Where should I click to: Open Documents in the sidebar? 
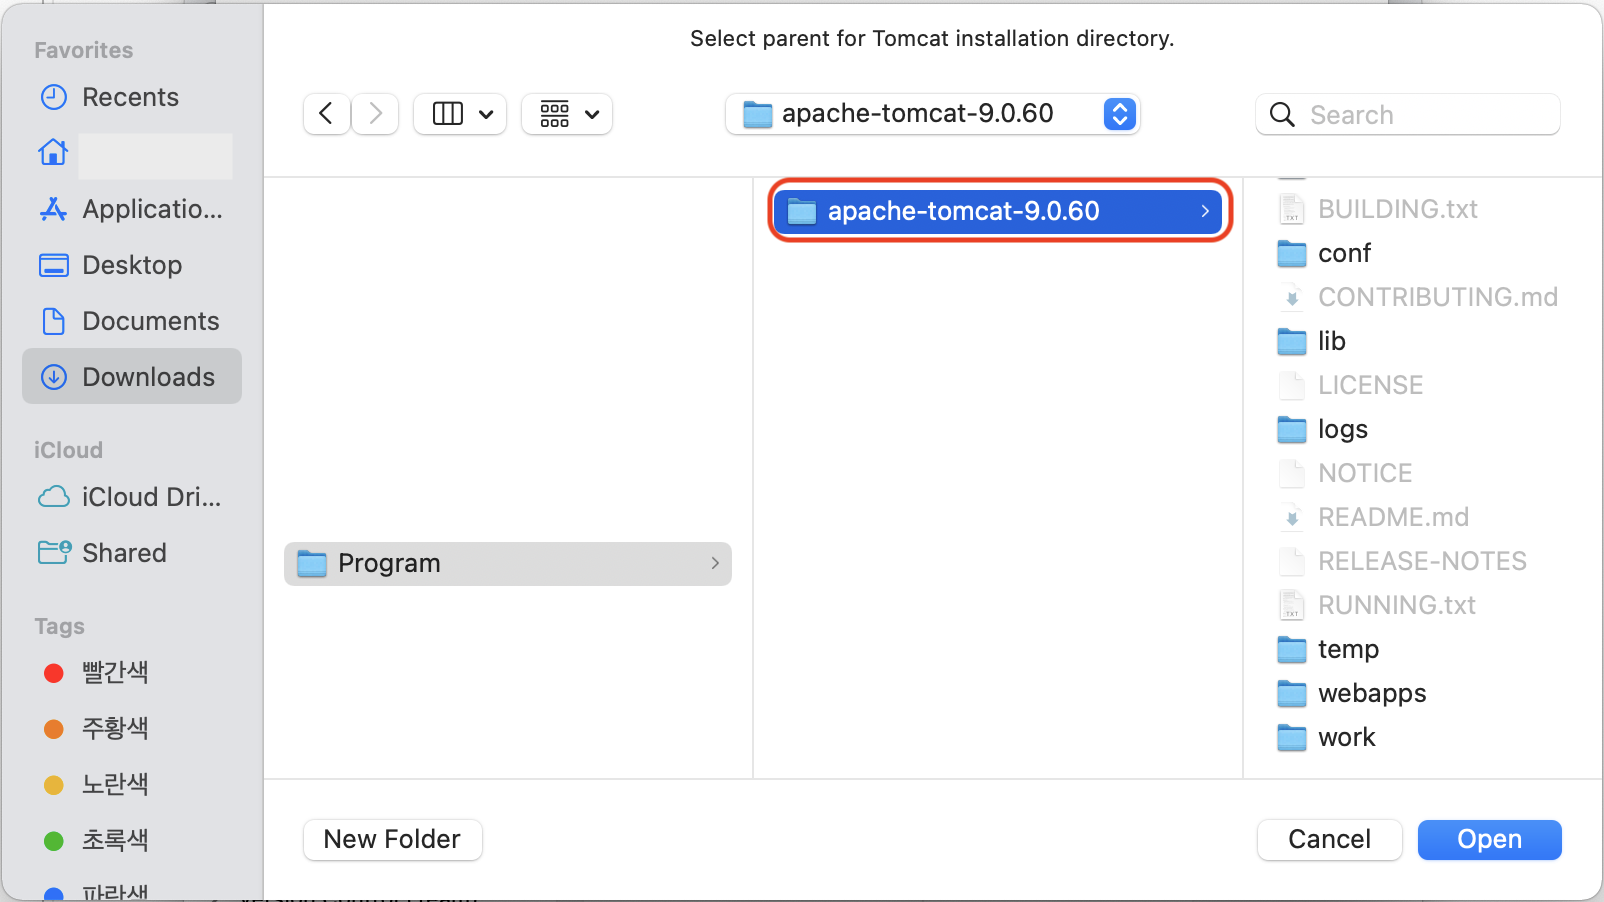tap(132, 321)
